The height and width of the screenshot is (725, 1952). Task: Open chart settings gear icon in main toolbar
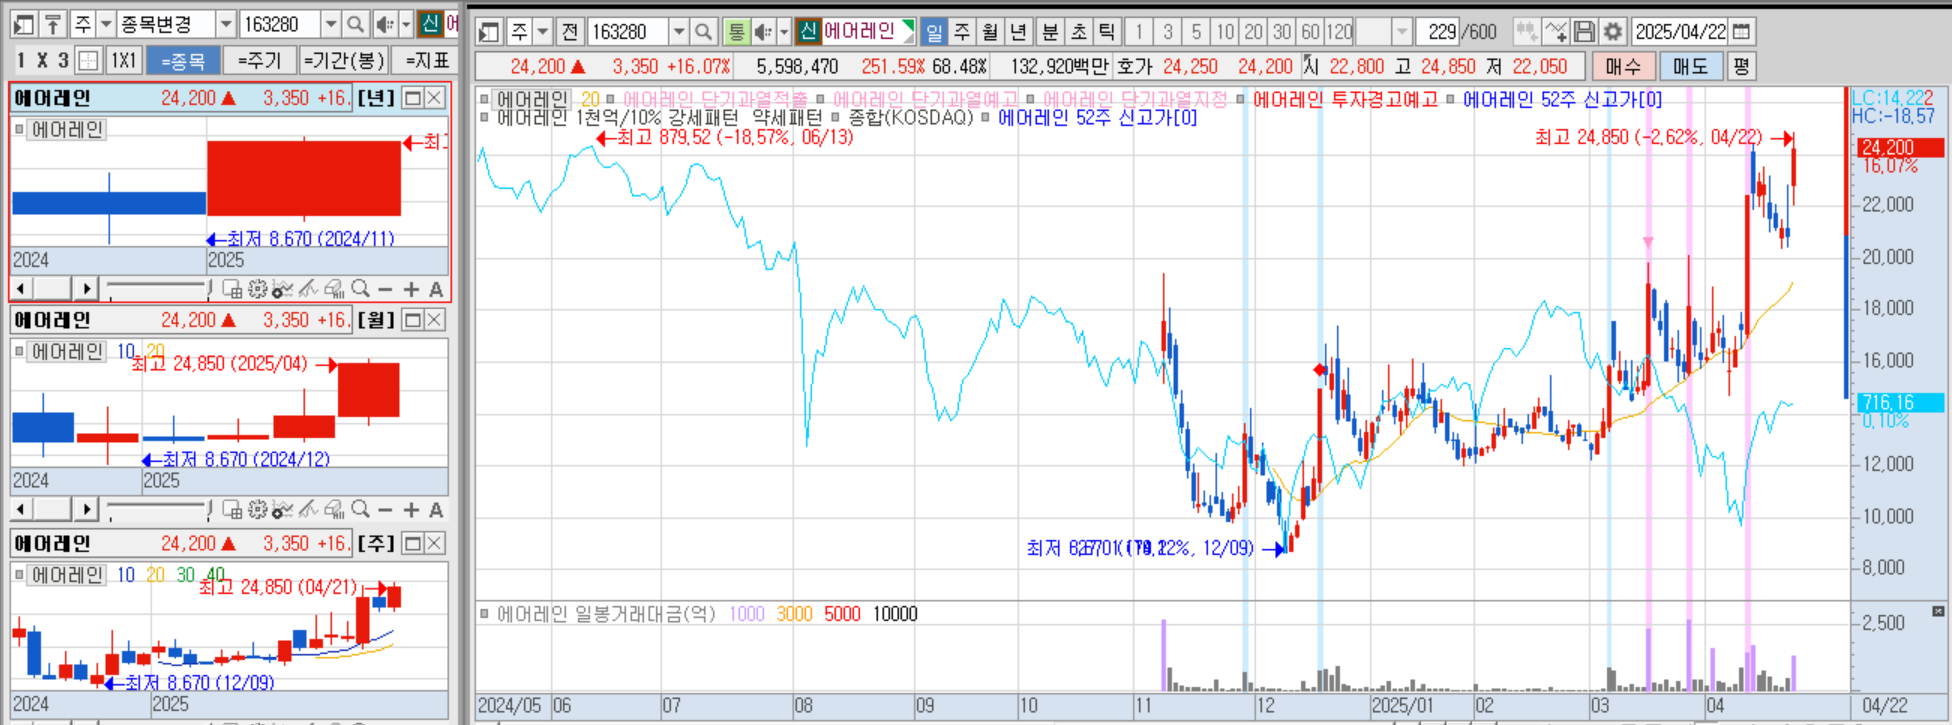(x=1612, y=32)
